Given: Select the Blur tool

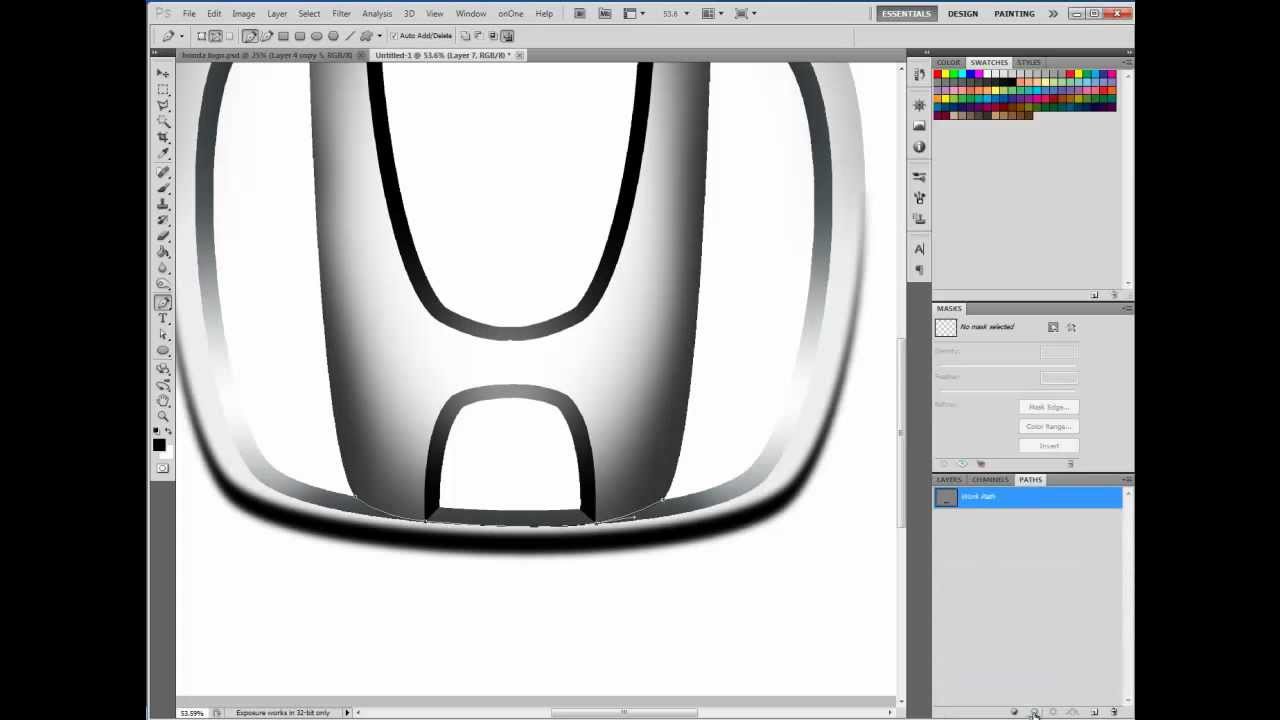Looking at the screenshot, I should pos(163,268).
